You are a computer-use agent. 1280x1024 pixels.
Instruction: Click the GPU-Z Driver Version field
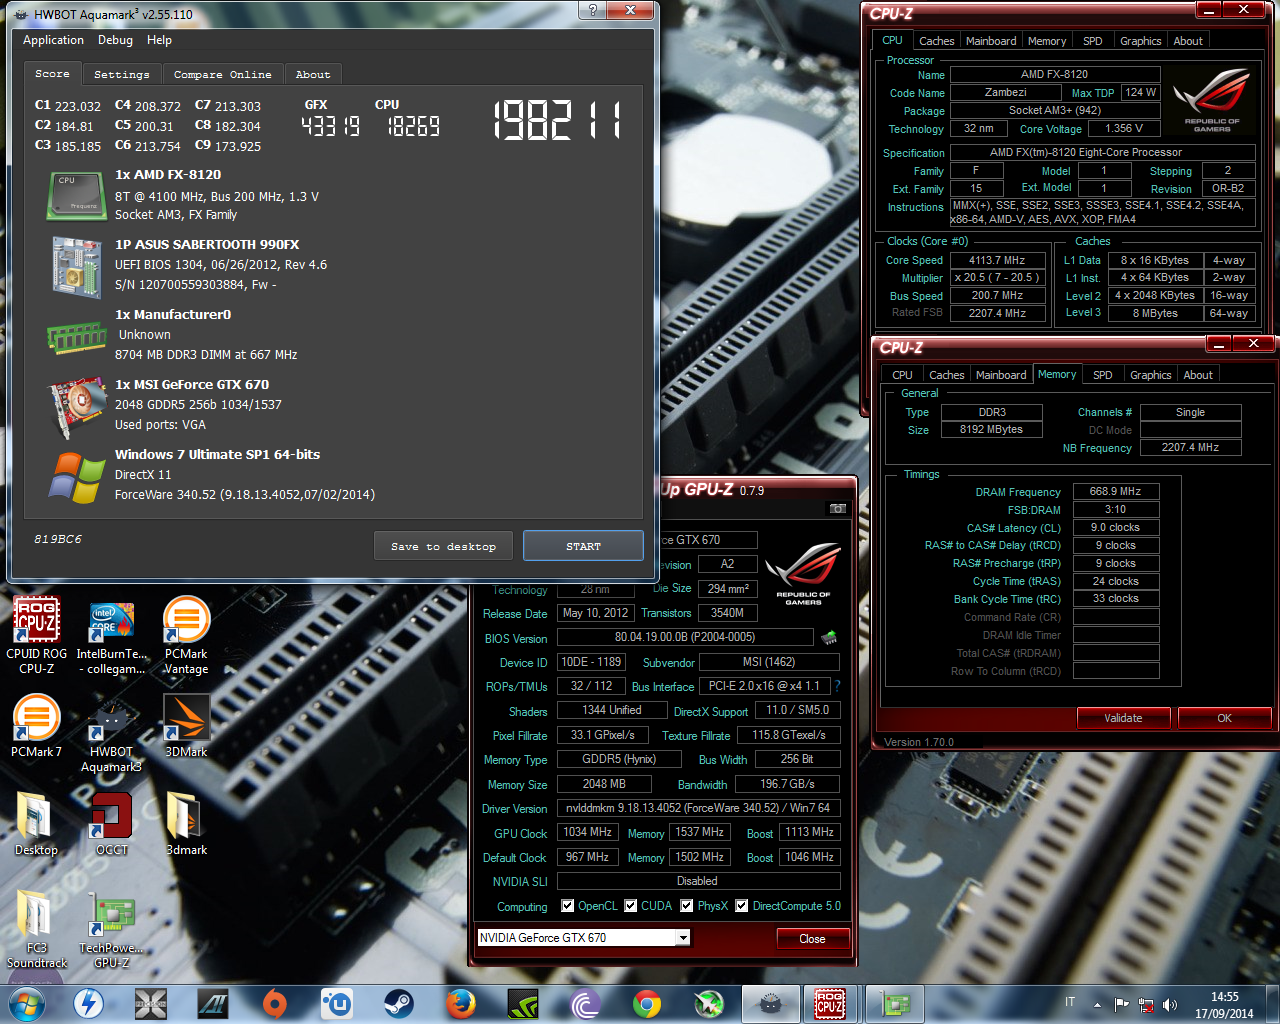(698, 808)
